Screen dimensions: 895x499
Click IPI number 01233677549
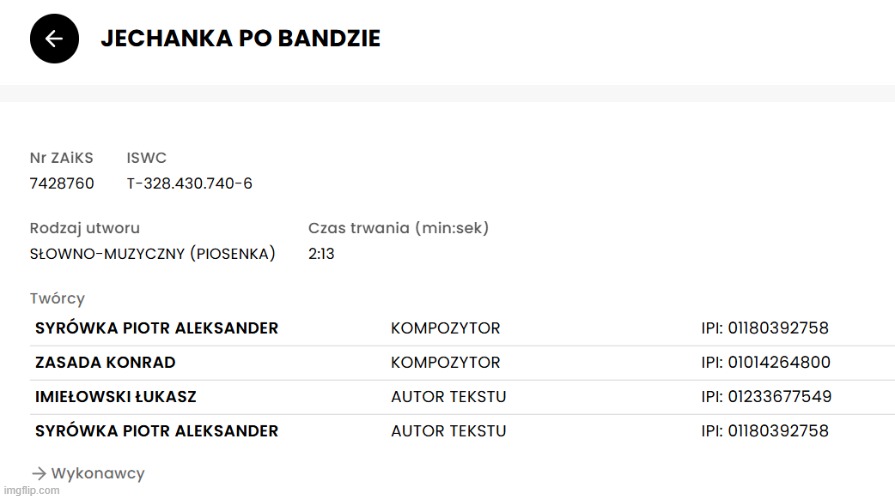coord(765,397)
